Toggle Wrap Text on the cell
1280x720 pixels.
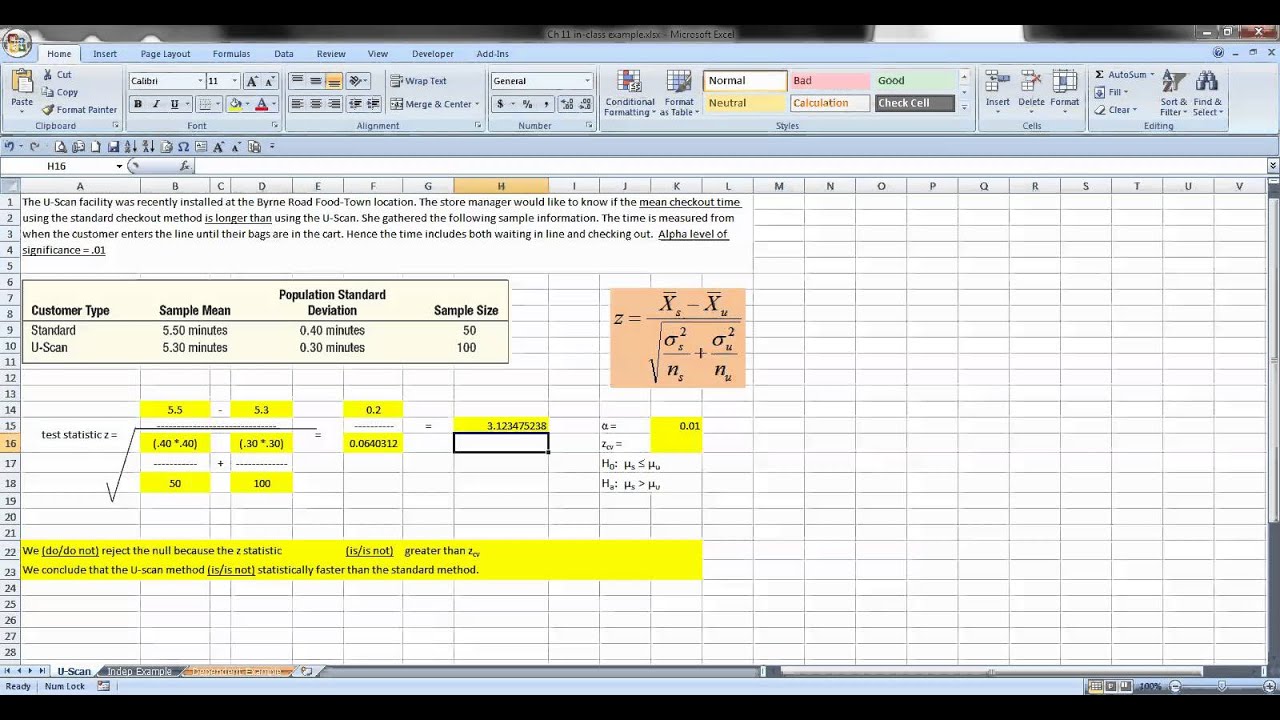coord(418,81)
